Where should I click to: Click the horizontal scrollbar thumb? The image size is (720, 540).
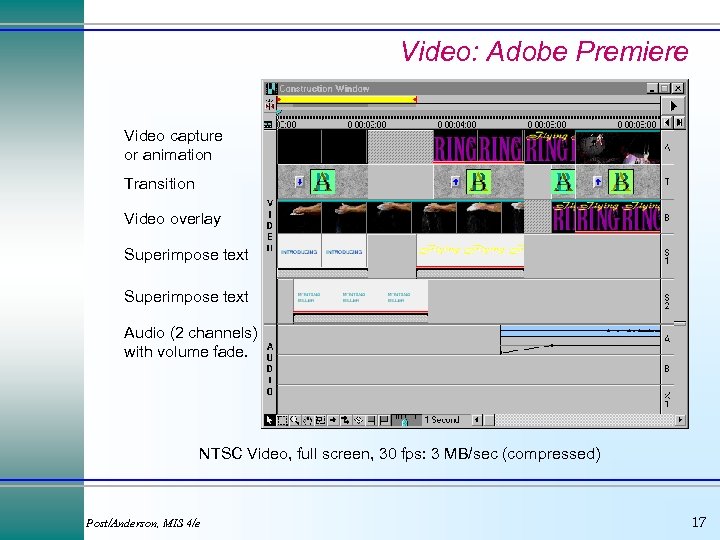(489, 420)
